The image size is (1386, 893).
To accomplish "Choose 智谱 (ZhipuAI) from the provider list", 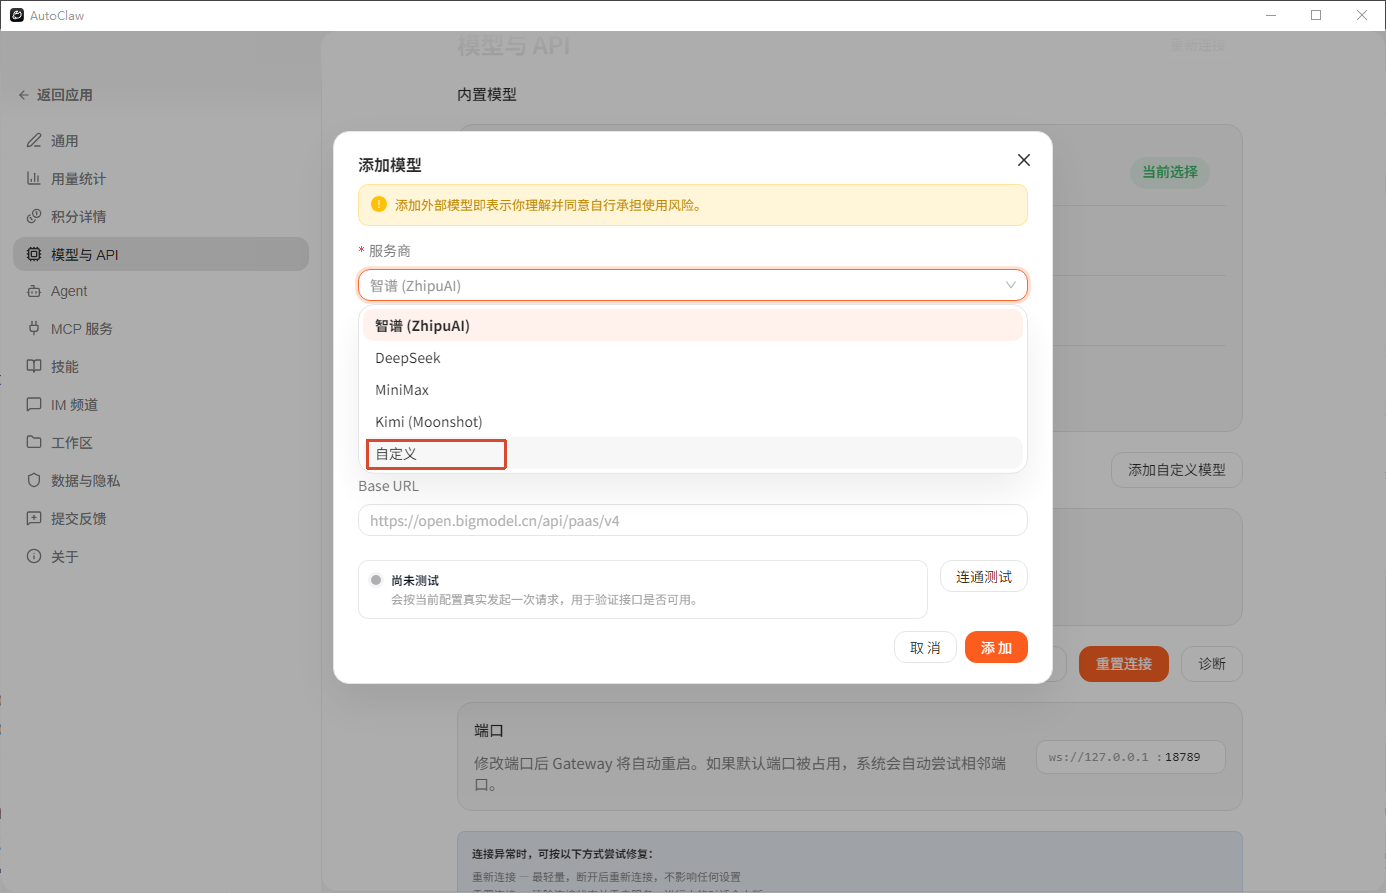I will pyautogui.click(x=692, y=325).
